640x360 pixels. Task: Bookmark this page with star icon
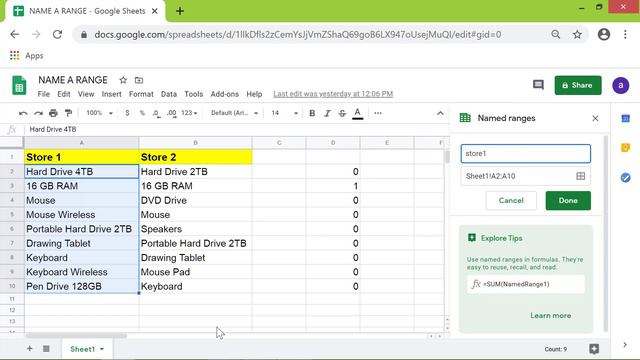(577, 35)
